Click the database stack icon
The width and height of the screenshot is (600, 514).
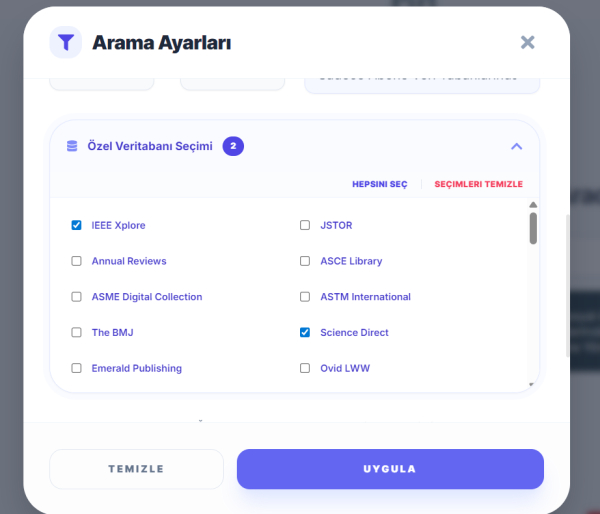[x=72, y=146]
